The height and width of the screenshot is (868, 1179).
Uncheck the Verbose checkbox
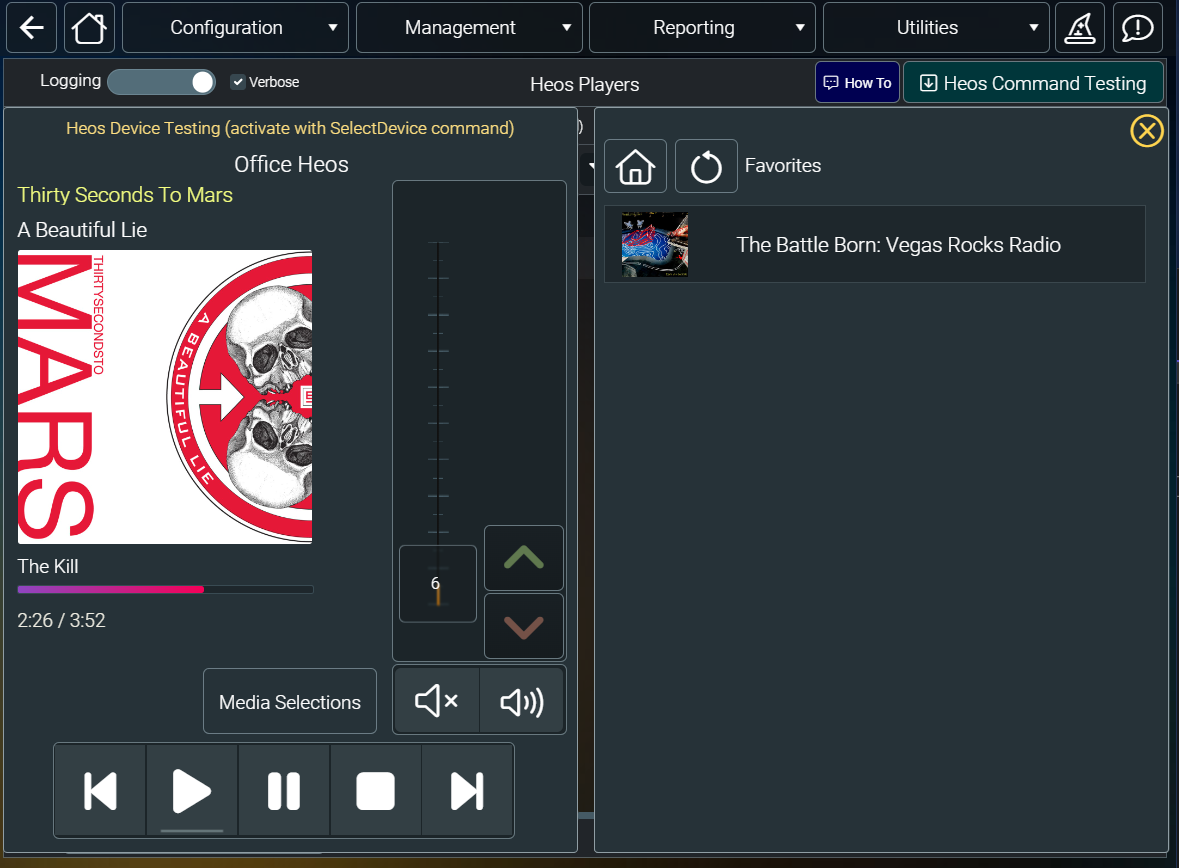coord(238,82)
